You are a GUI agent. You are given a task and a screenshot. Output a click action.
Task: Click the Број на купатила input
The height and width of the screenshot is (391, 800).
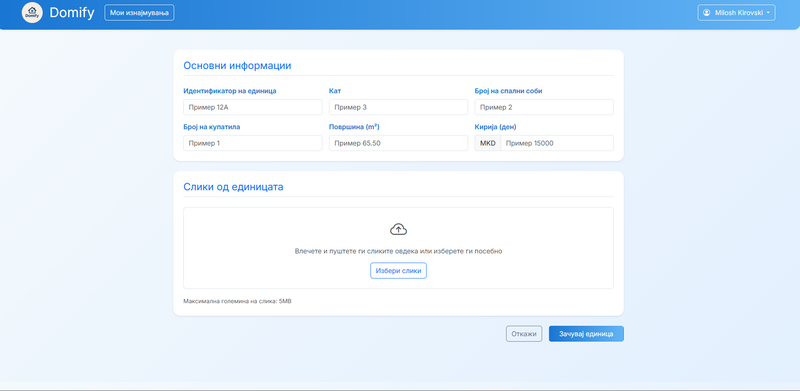[x=253, y=143]
